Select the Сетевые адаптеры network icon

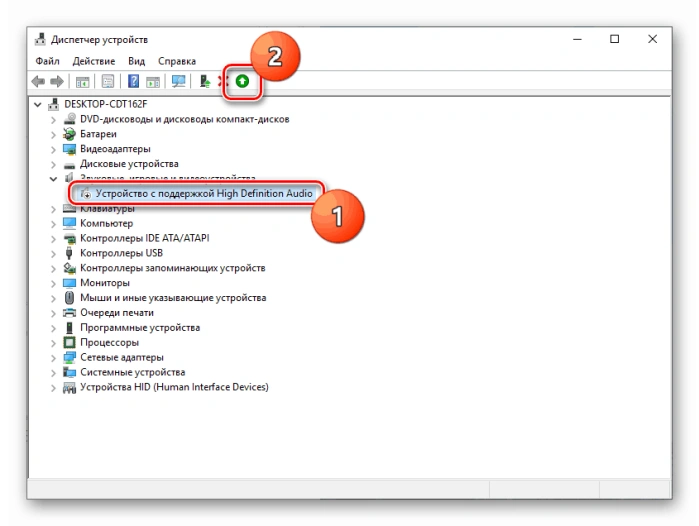[70, 357]
